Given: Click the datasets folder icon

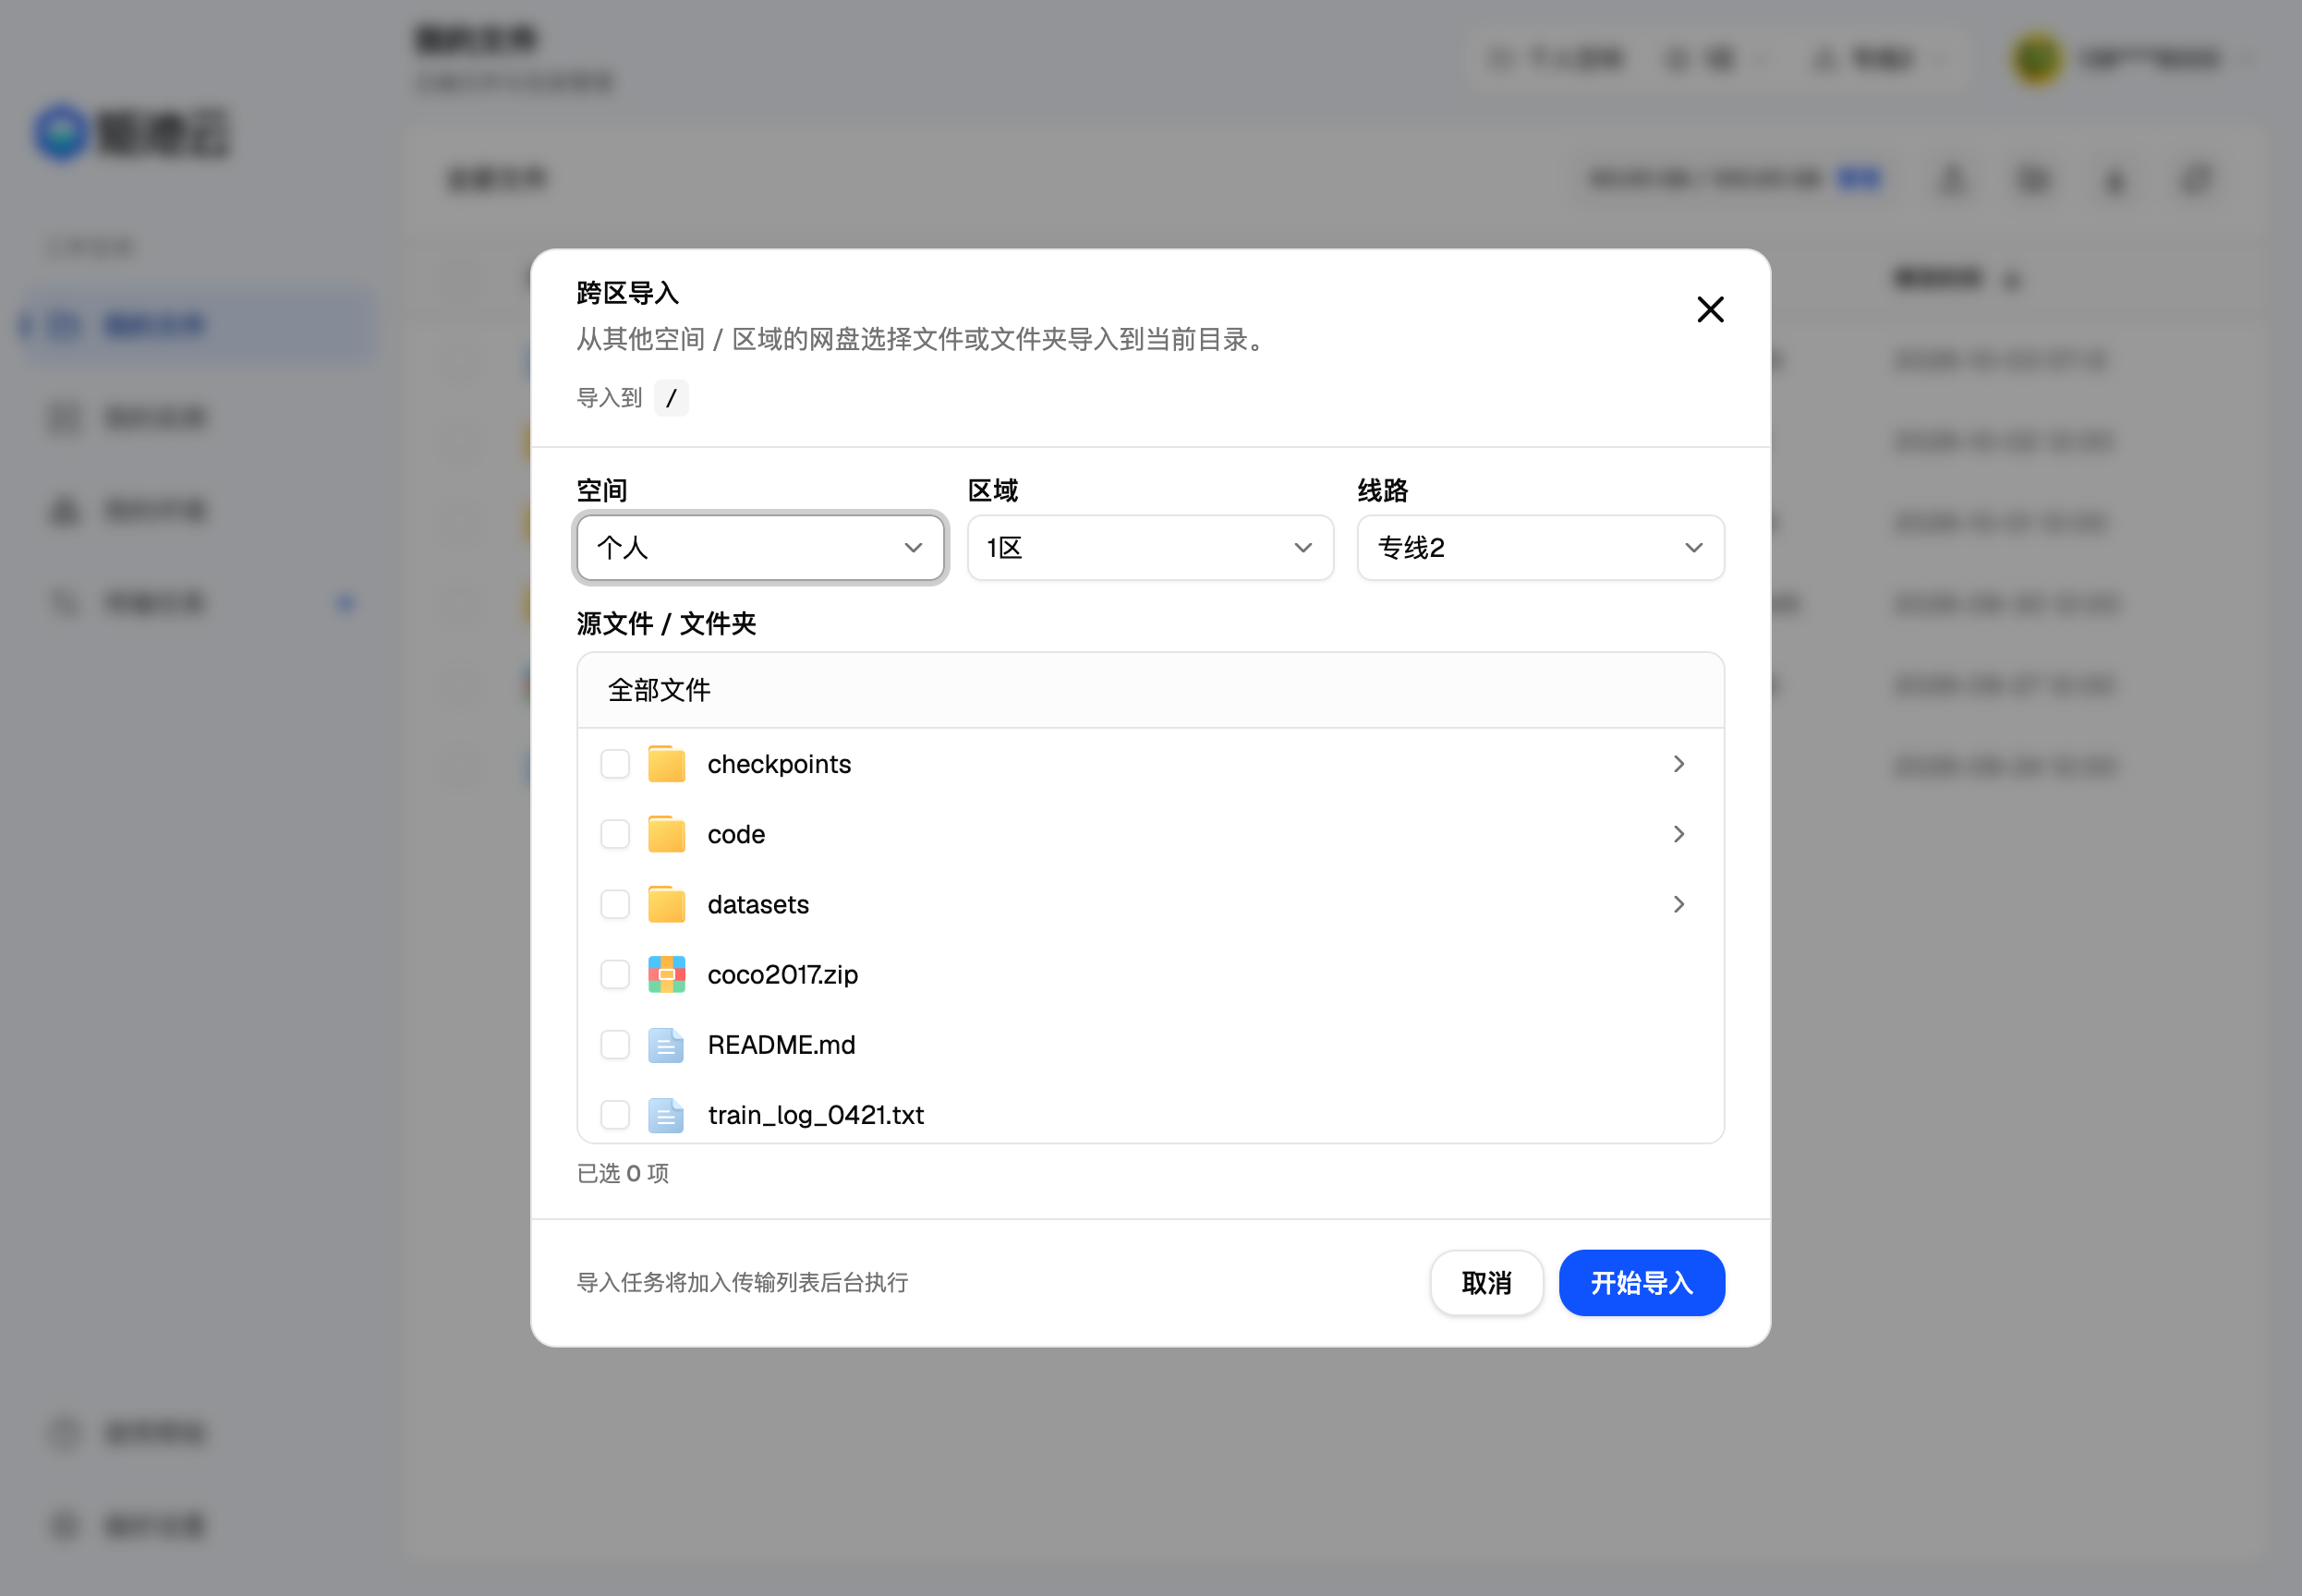Looking at the screenshot, I should (x=666, y=904).
